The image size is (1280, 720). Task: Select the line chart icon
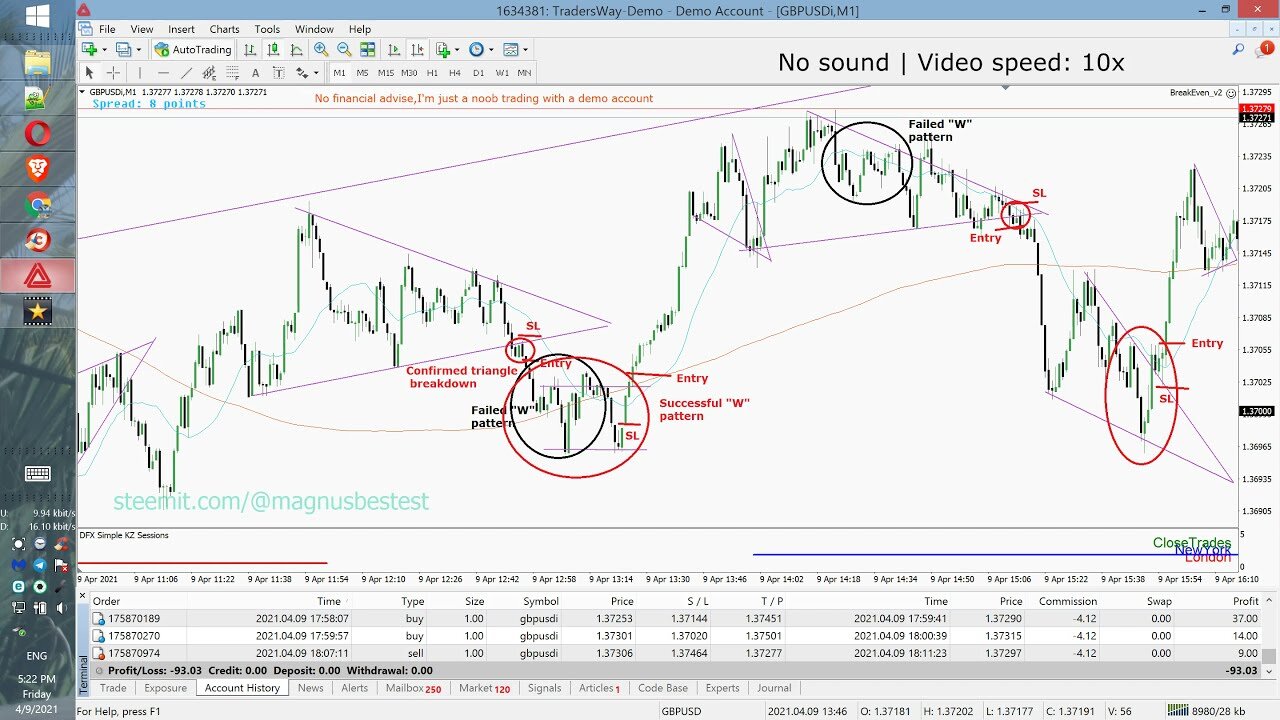296,49
